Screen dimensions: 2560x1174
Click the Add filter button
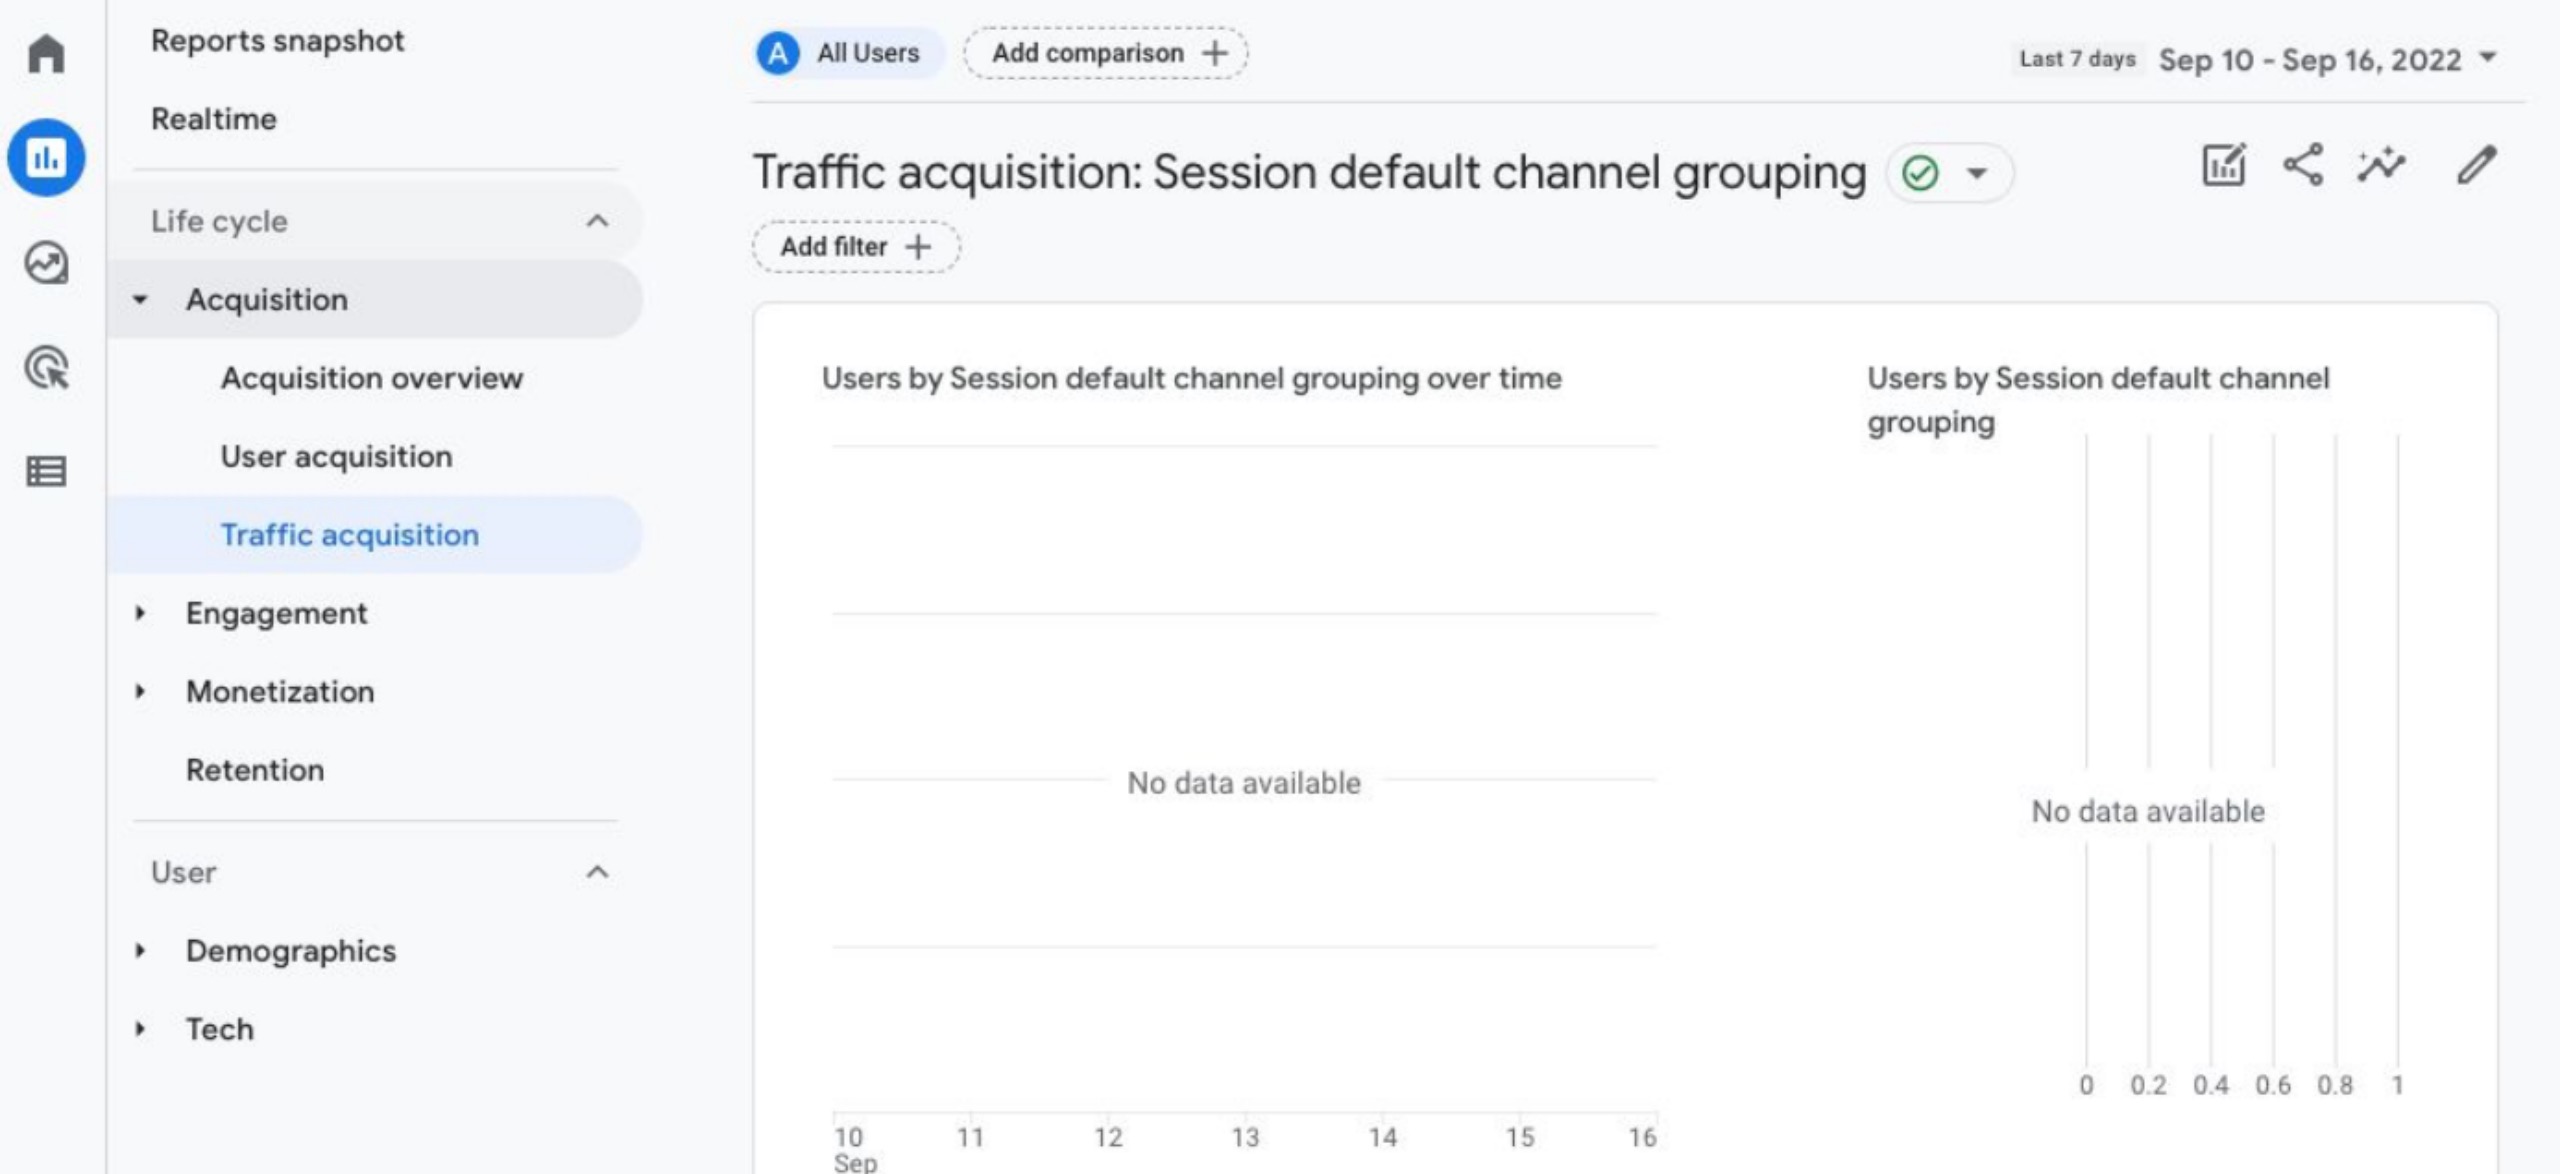click(x=855, y=247)
